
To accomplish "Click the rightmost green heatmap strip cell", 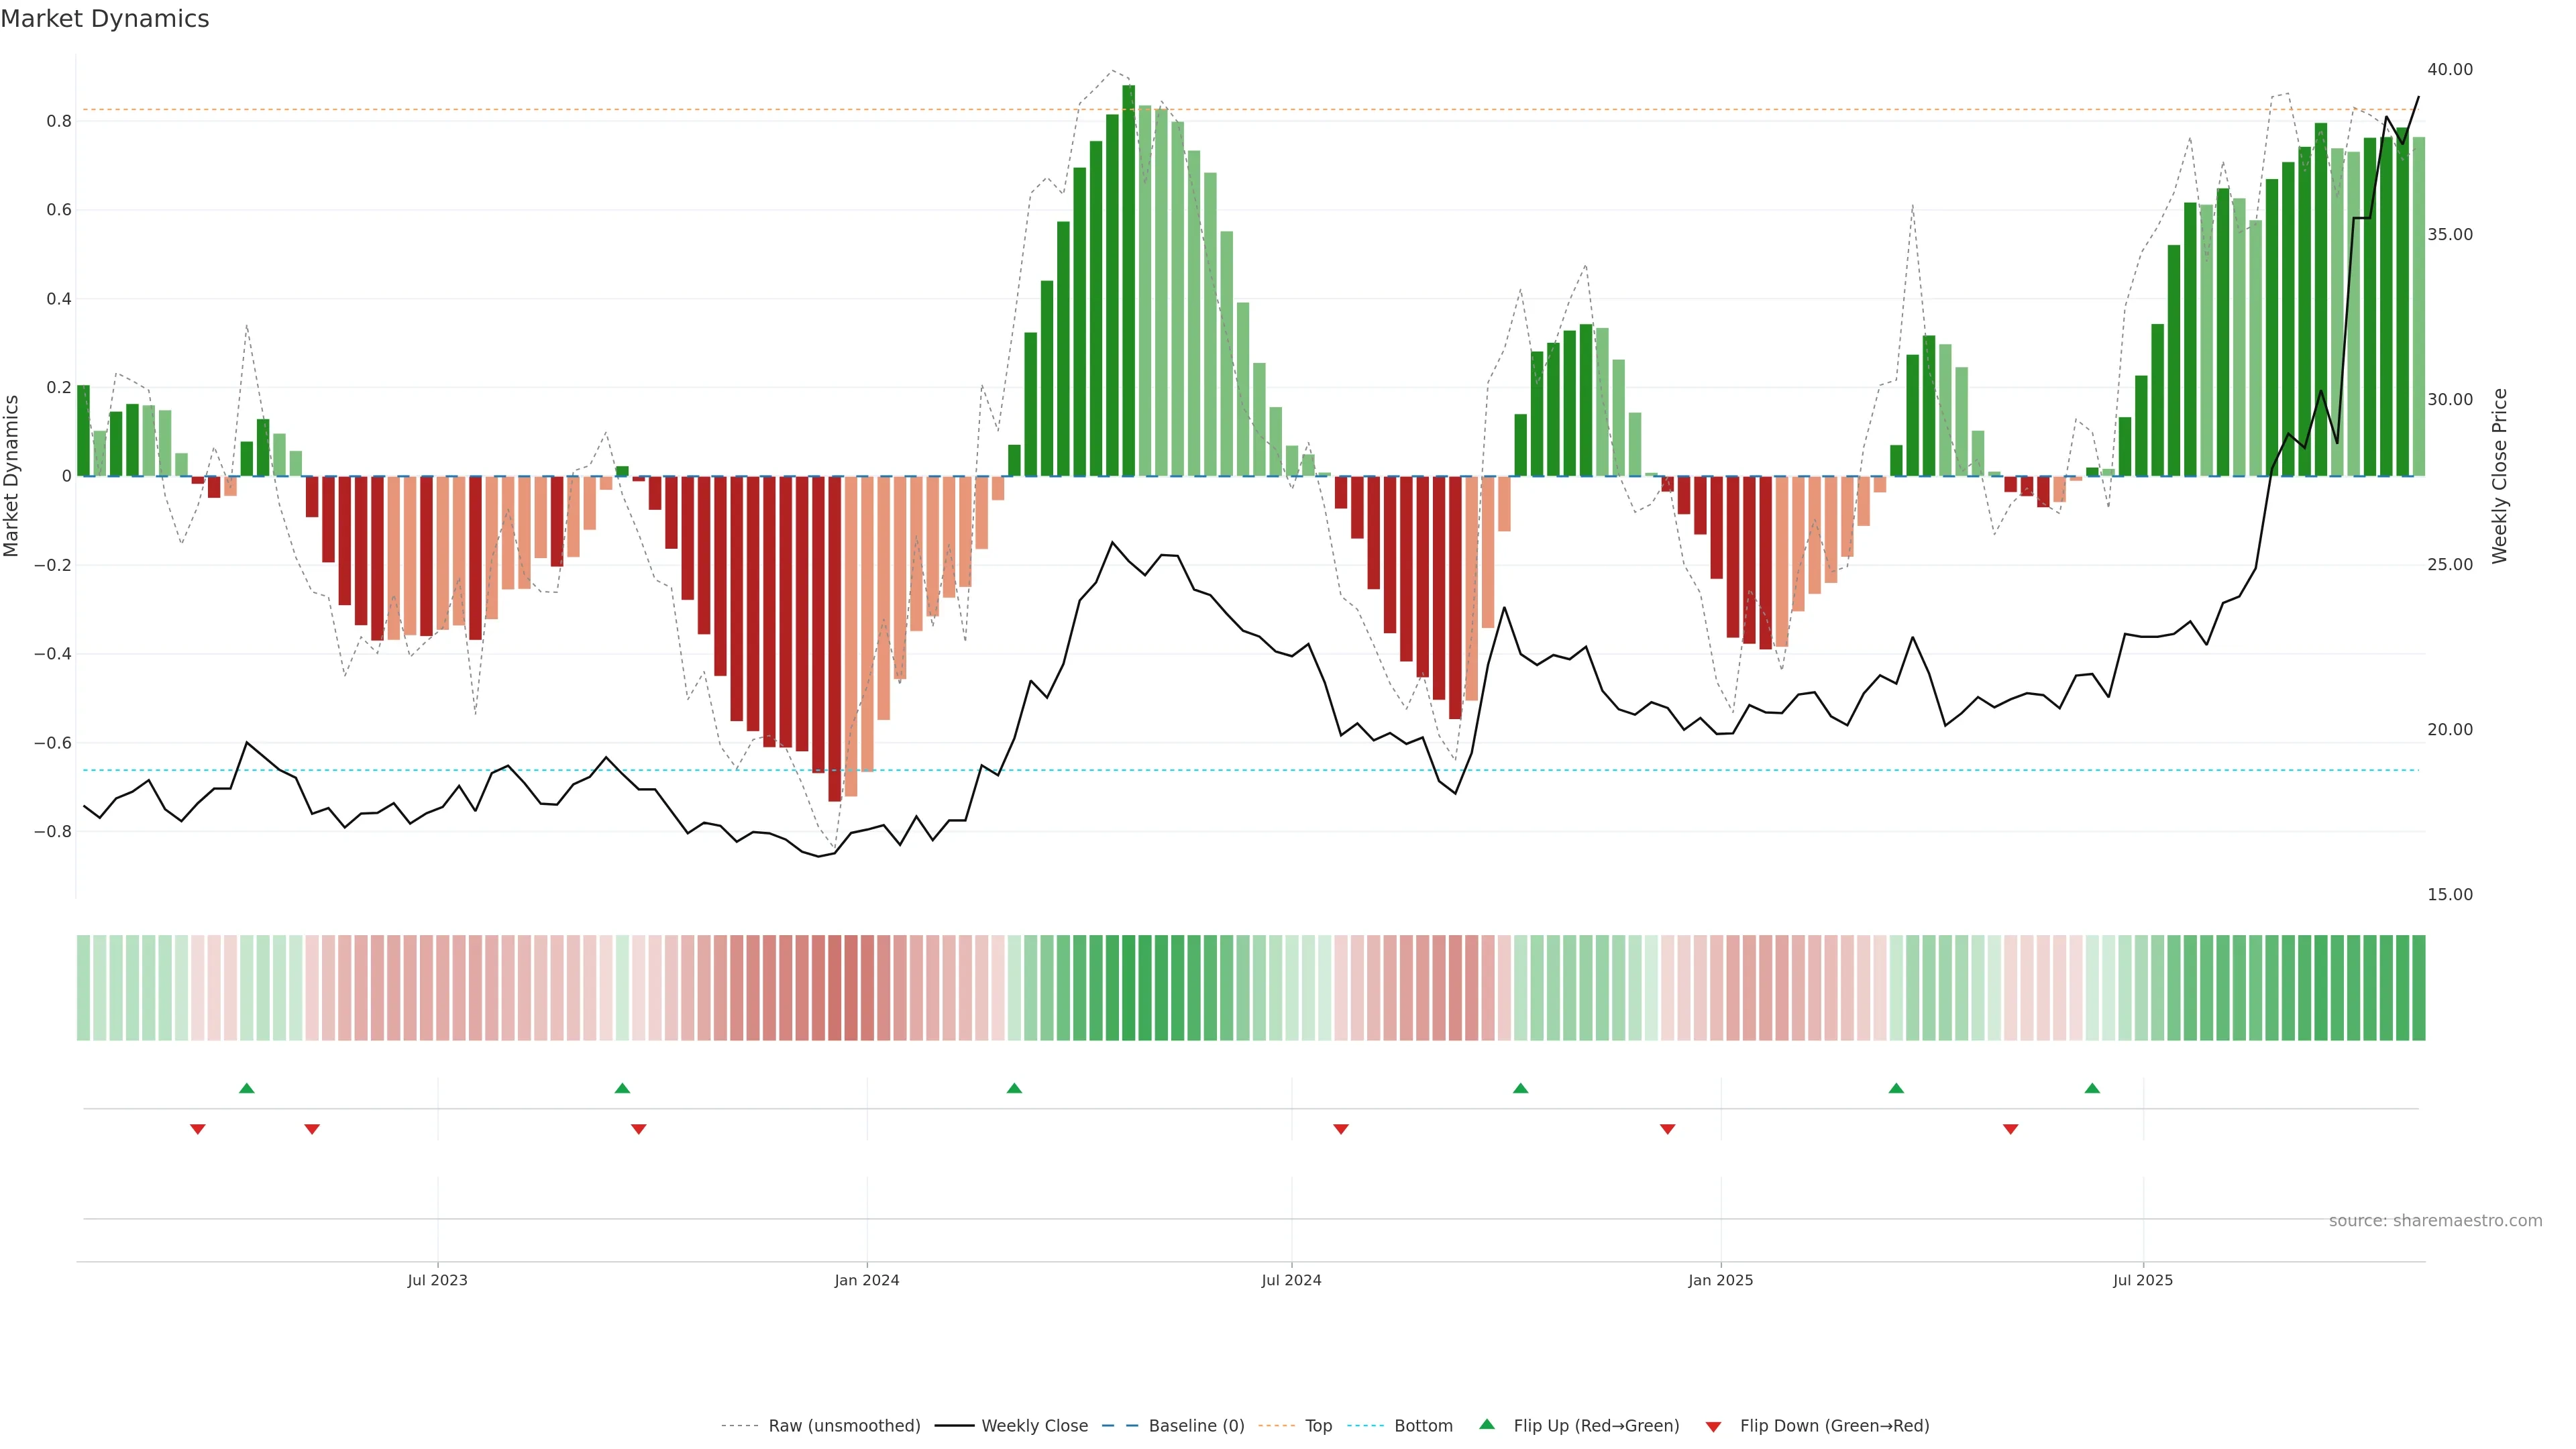I will pos(2418,987).
